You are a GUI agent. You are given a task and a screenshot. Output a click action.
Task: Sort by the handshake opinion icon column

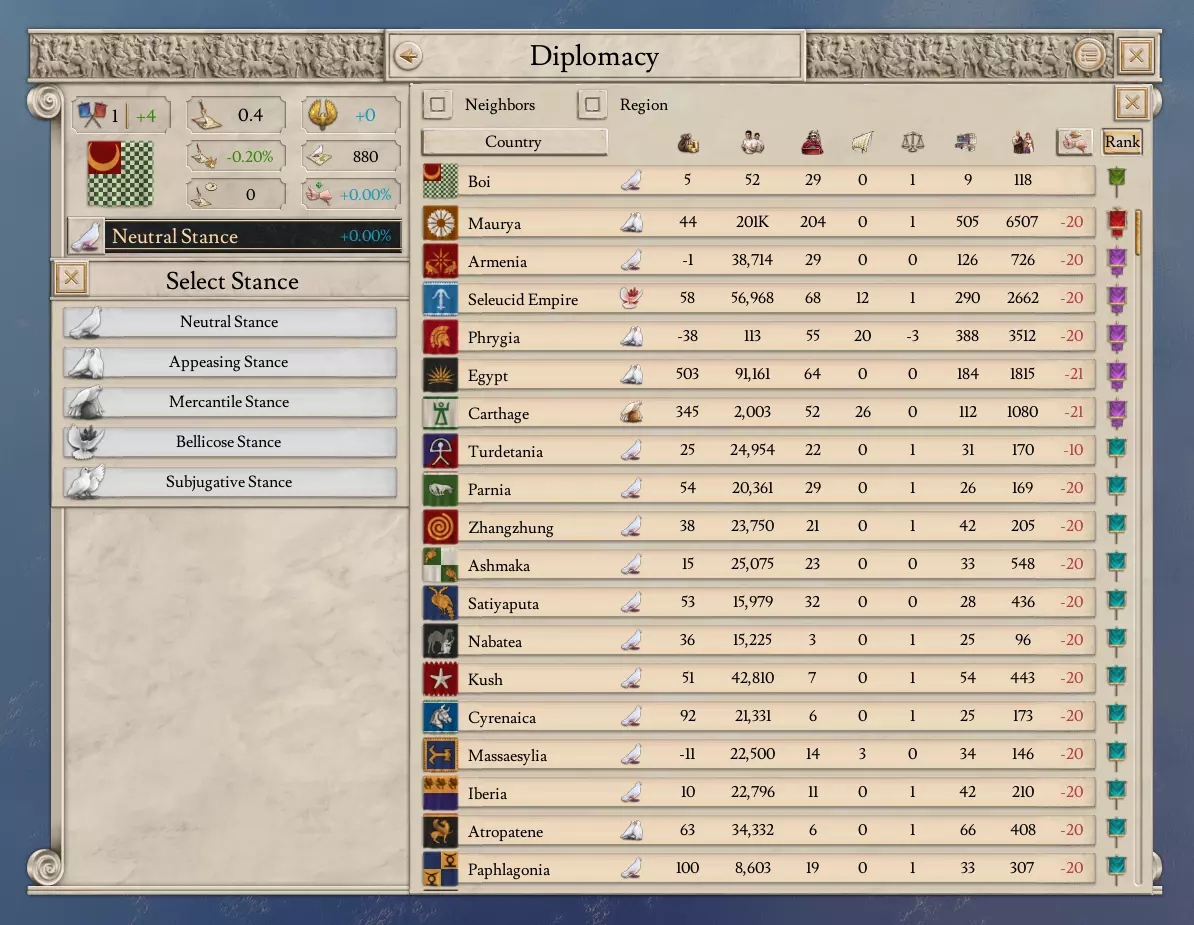(1074, 142)
